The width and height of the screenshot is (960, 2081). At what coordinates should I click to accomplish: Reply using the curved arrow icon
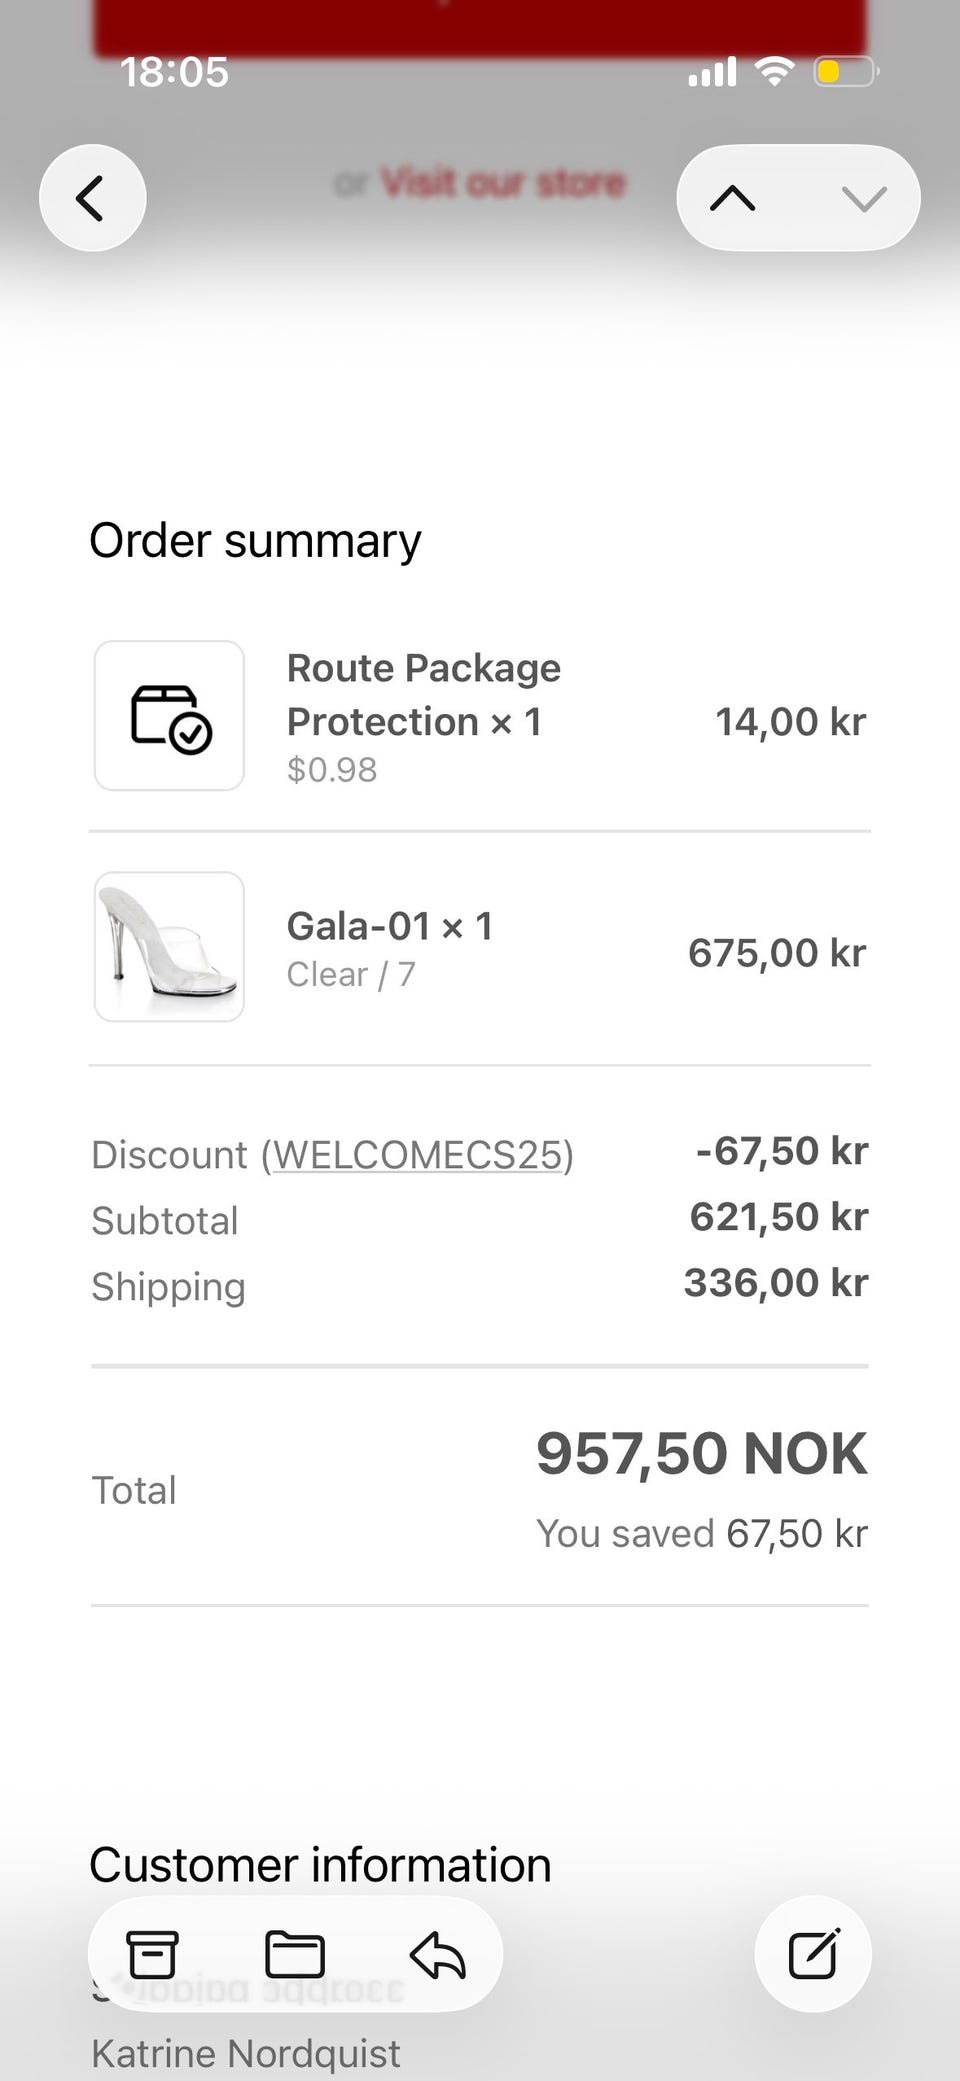tap(438, 1954)
